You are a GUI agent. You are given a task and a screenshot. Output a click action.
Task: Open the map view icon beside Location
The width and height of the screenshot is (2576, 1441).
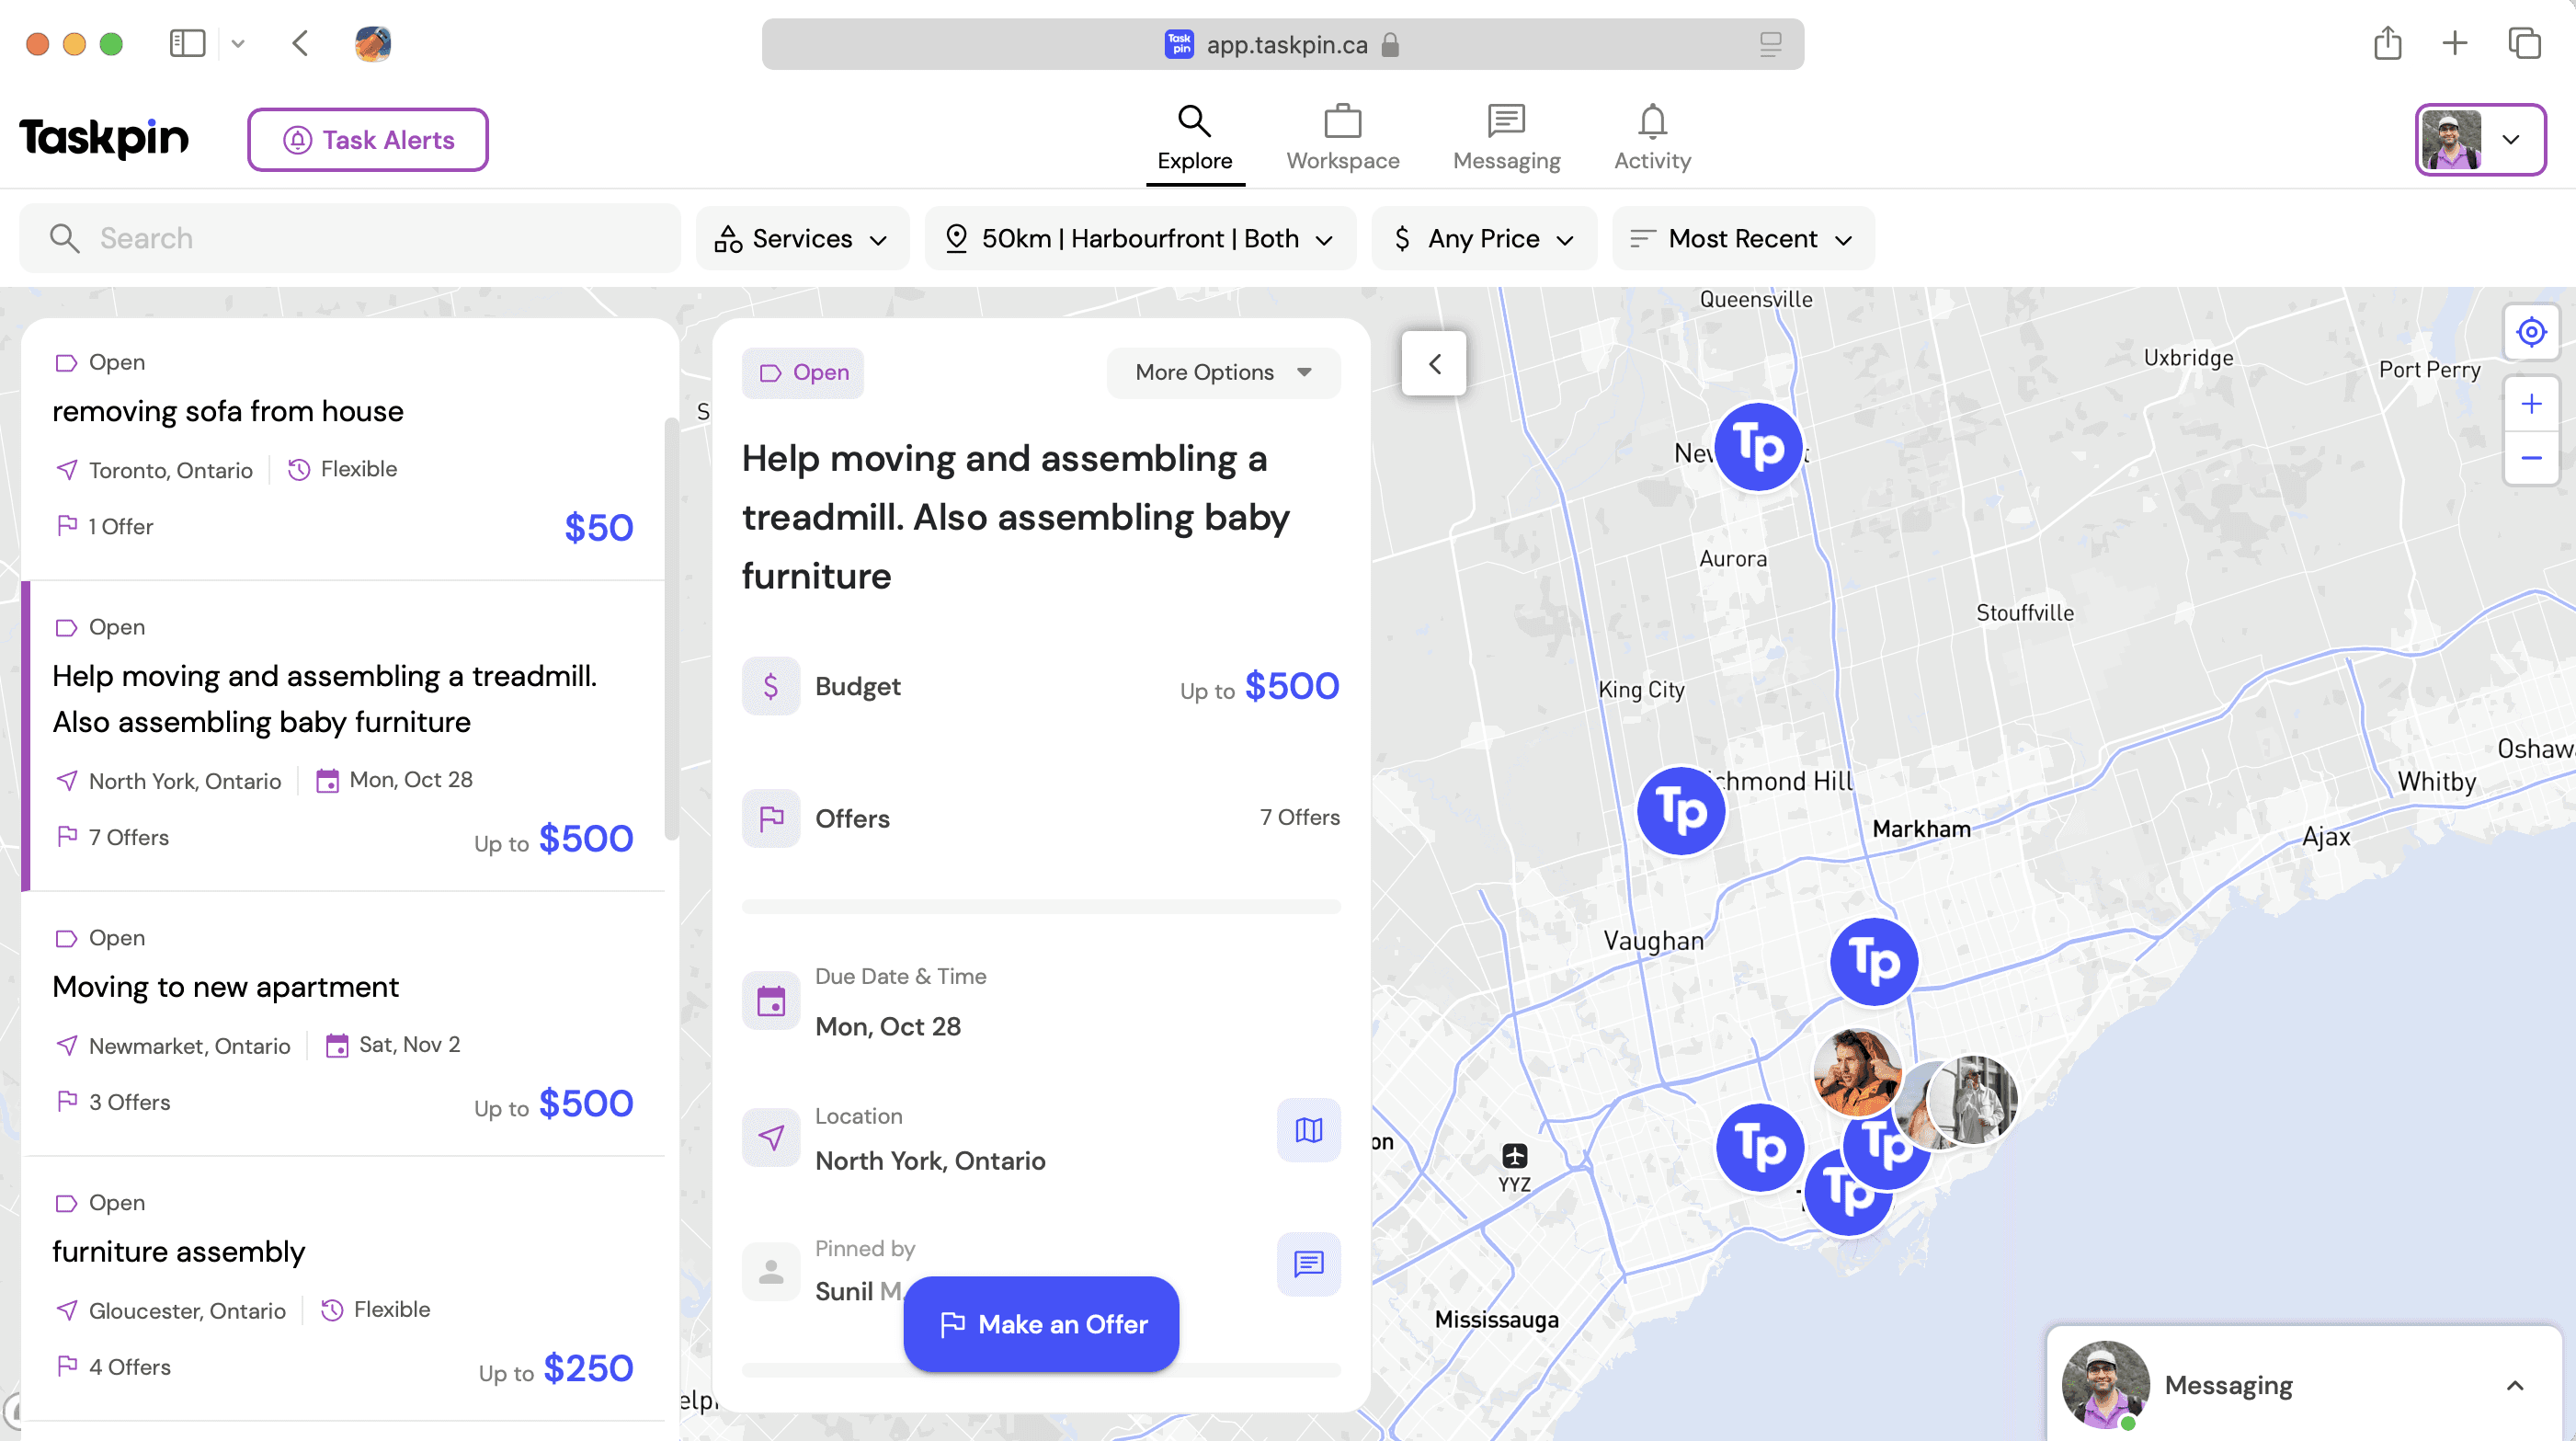tap(1308, 1130)
